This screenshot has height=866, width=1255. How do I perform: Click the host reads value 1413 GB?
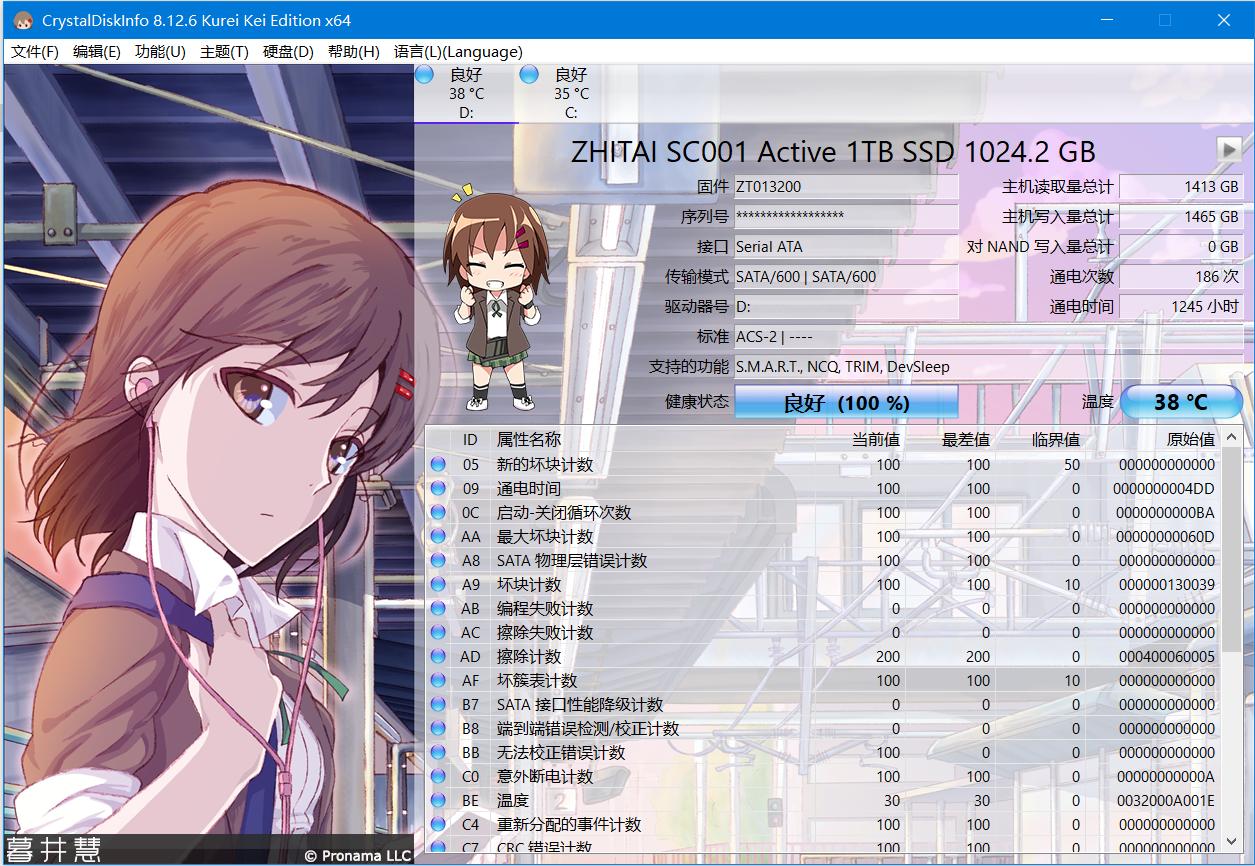point(1181,186)
